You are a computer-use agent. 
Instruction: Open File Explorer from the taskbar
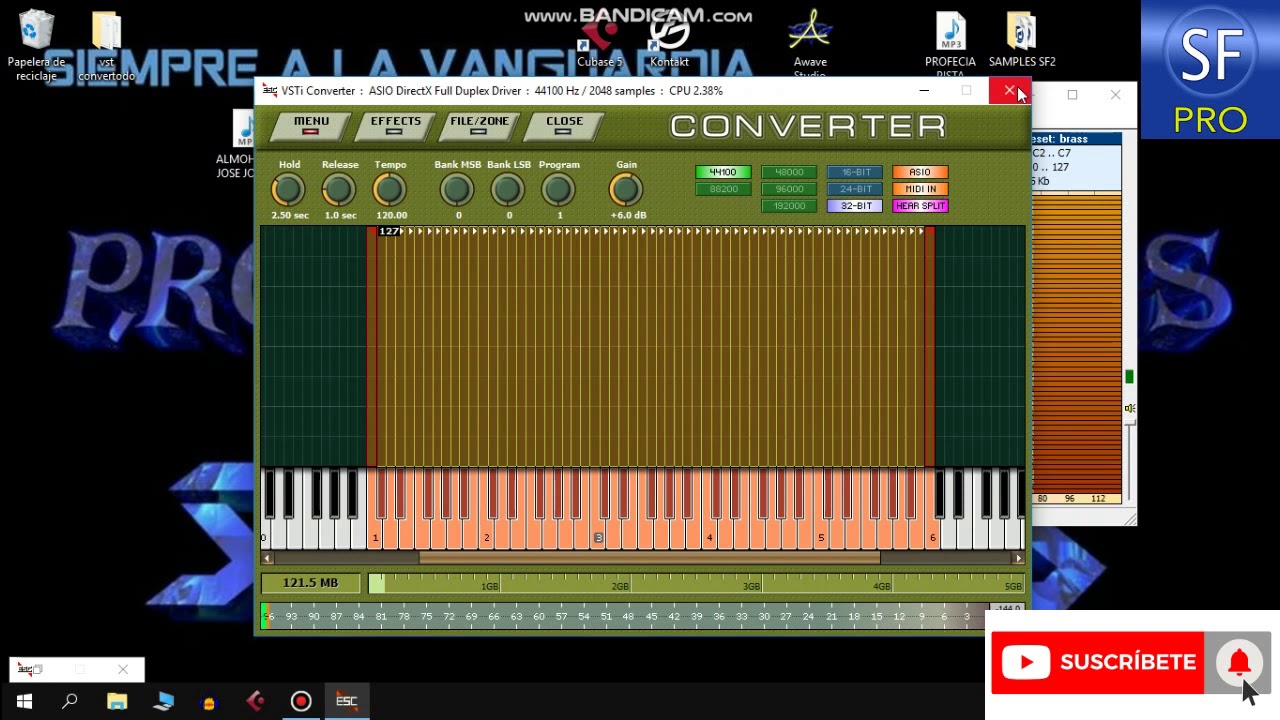(117, 701)
